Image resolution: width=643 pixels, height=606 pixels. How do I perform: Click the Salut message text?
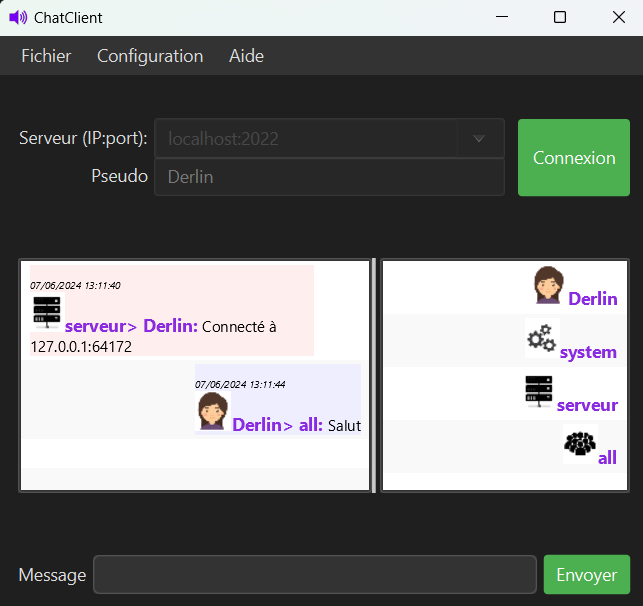pos(344,426)
